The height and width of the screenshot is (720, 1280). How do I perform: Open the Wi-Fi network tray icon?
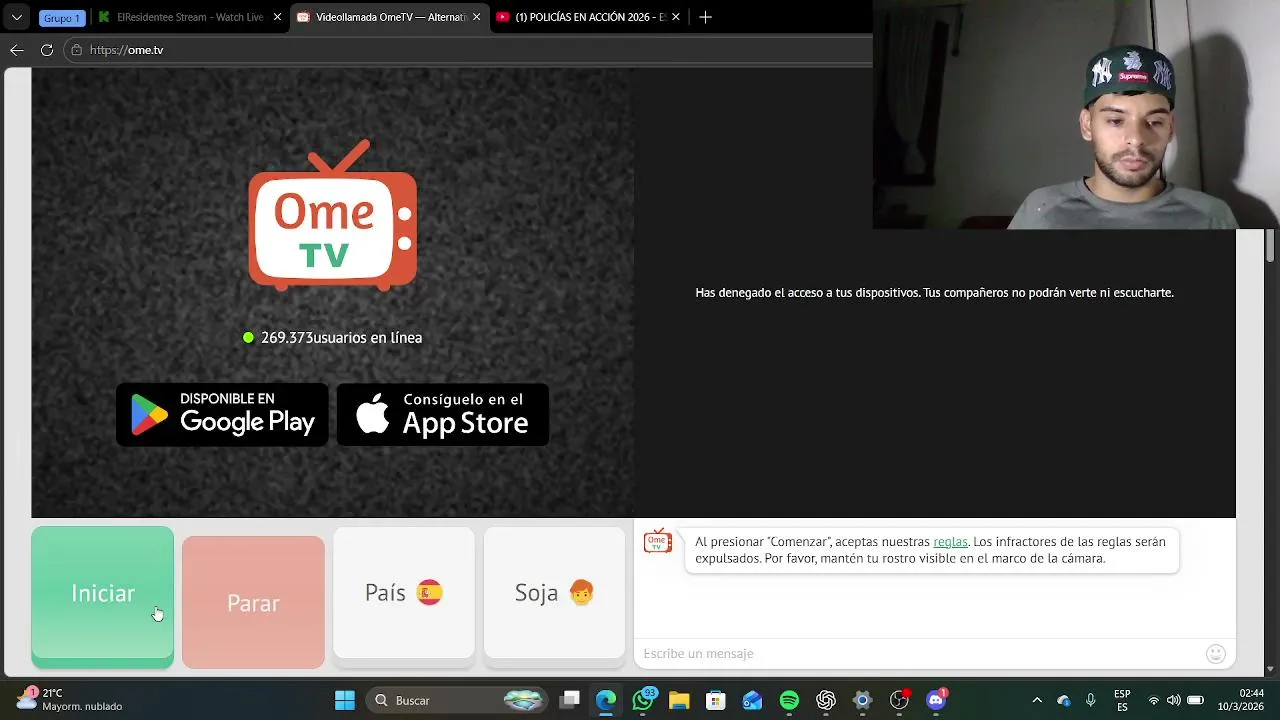coord(1154,700)
